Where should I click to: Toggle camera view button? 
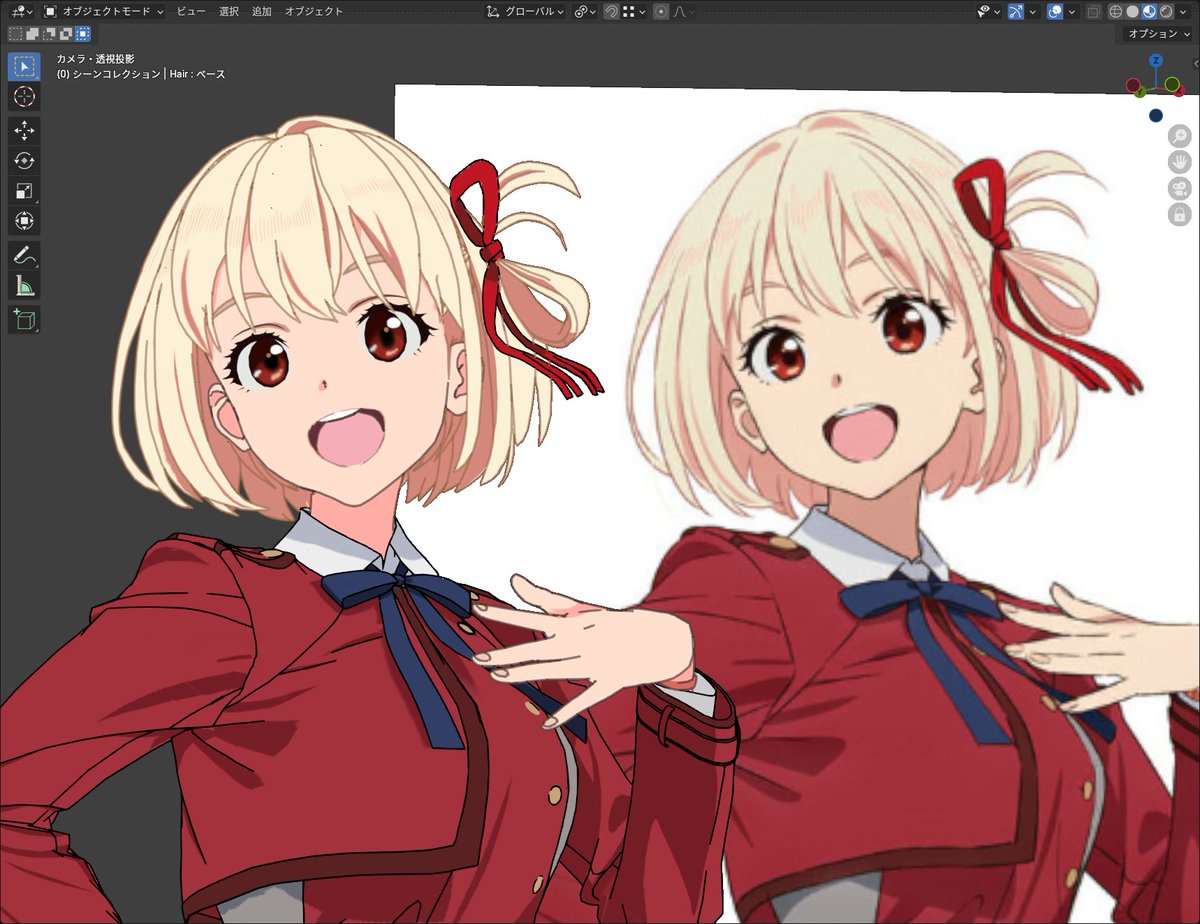tap(1180, 188)
